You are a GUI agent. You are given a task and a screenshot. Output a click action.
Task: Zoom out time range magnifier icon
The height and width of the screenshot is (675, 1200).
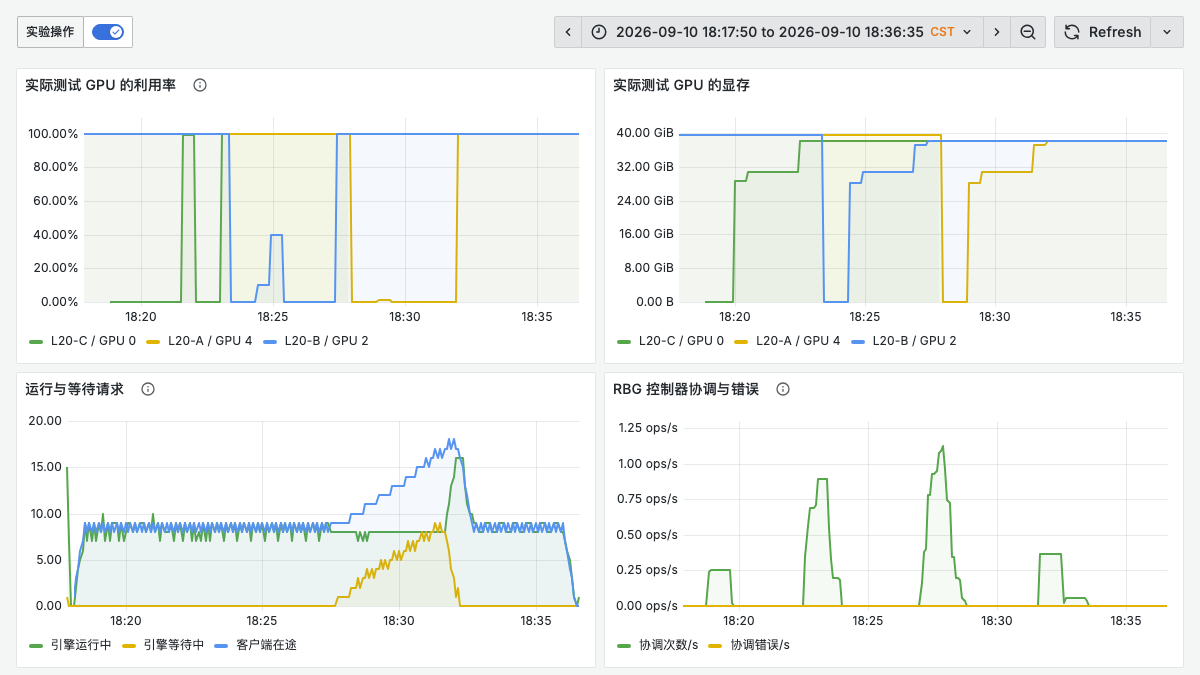point(1028,32)
